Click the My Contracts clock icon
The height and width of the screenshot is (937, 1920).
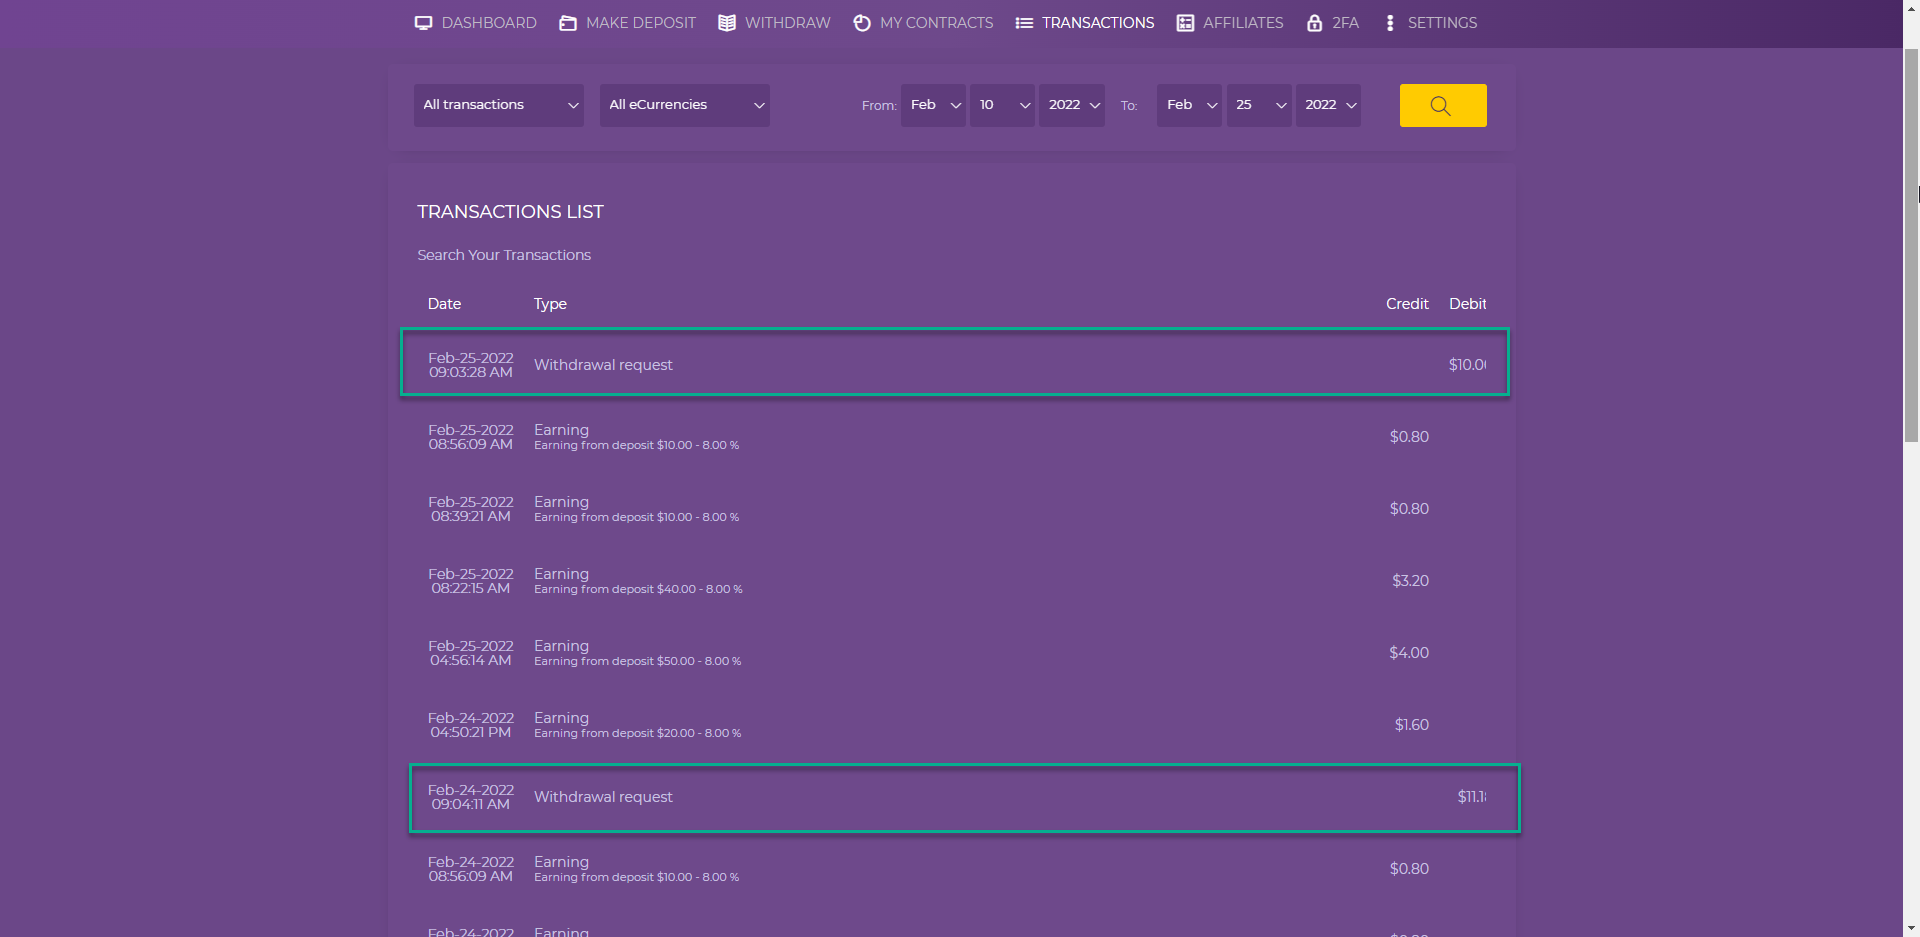click(862, 23)
